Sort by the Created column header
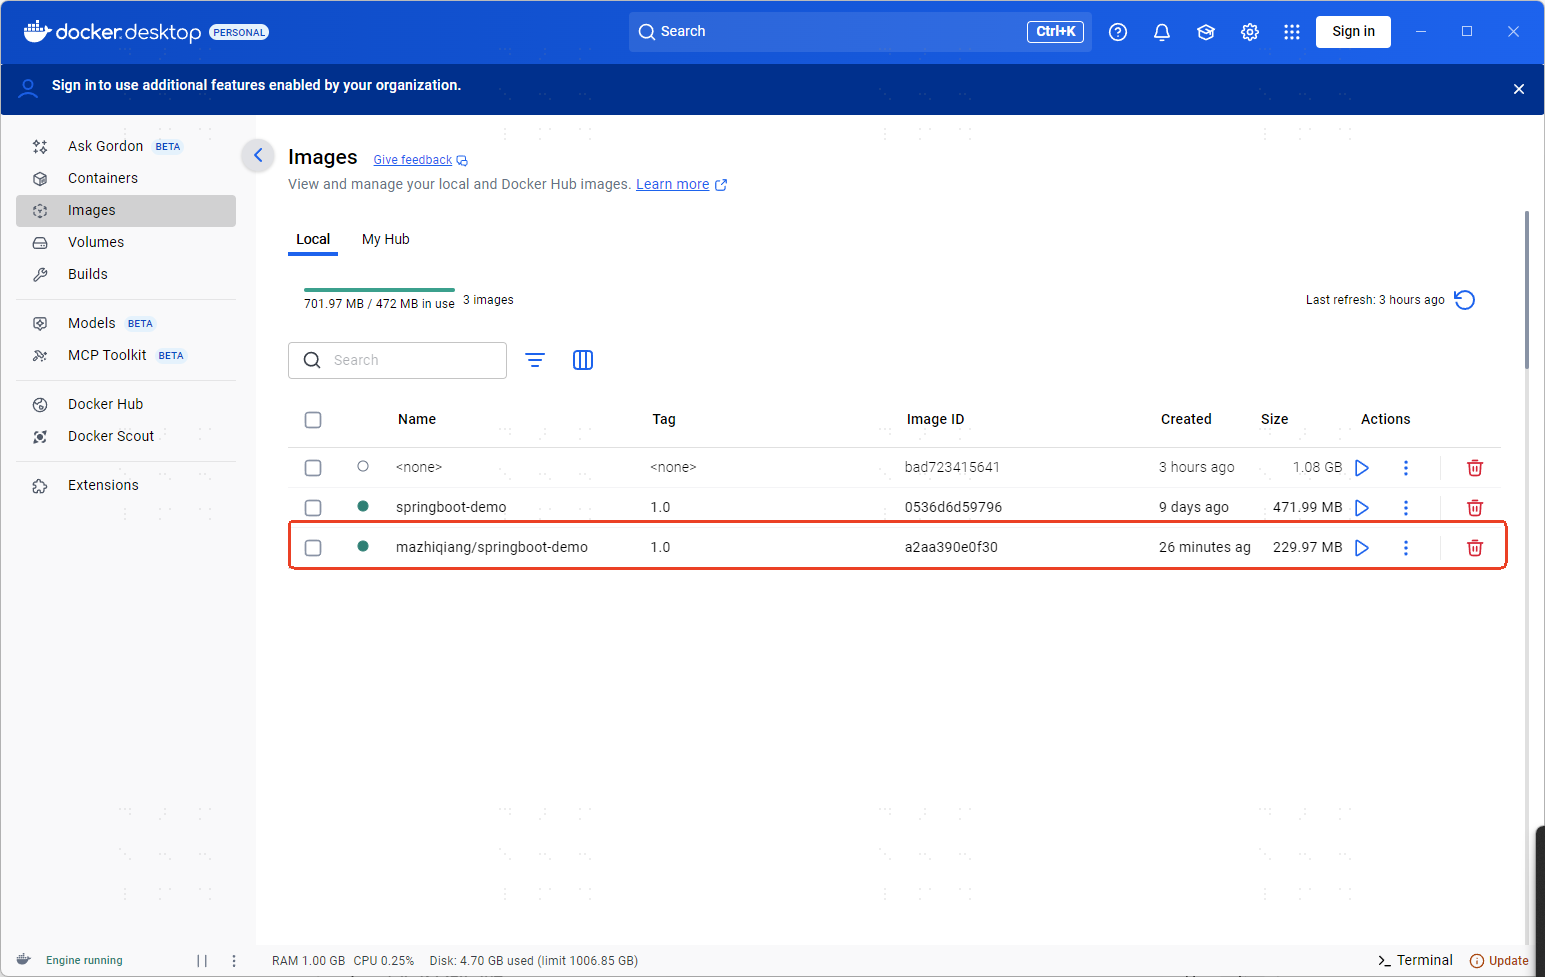This screenshot has height=977, width=1545. coord(1186,419)
